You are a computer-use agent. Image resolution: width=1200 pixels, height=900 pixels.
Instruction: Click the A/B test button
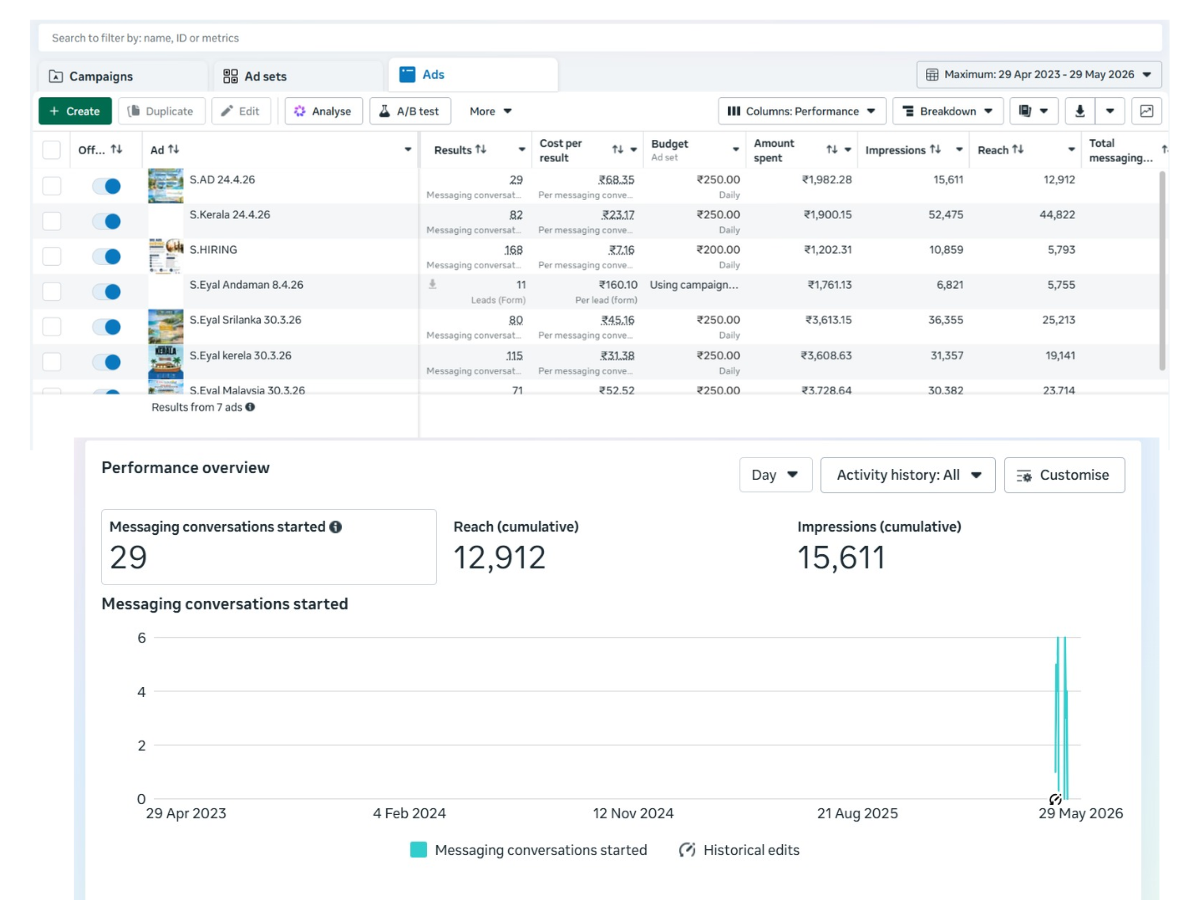411,111
